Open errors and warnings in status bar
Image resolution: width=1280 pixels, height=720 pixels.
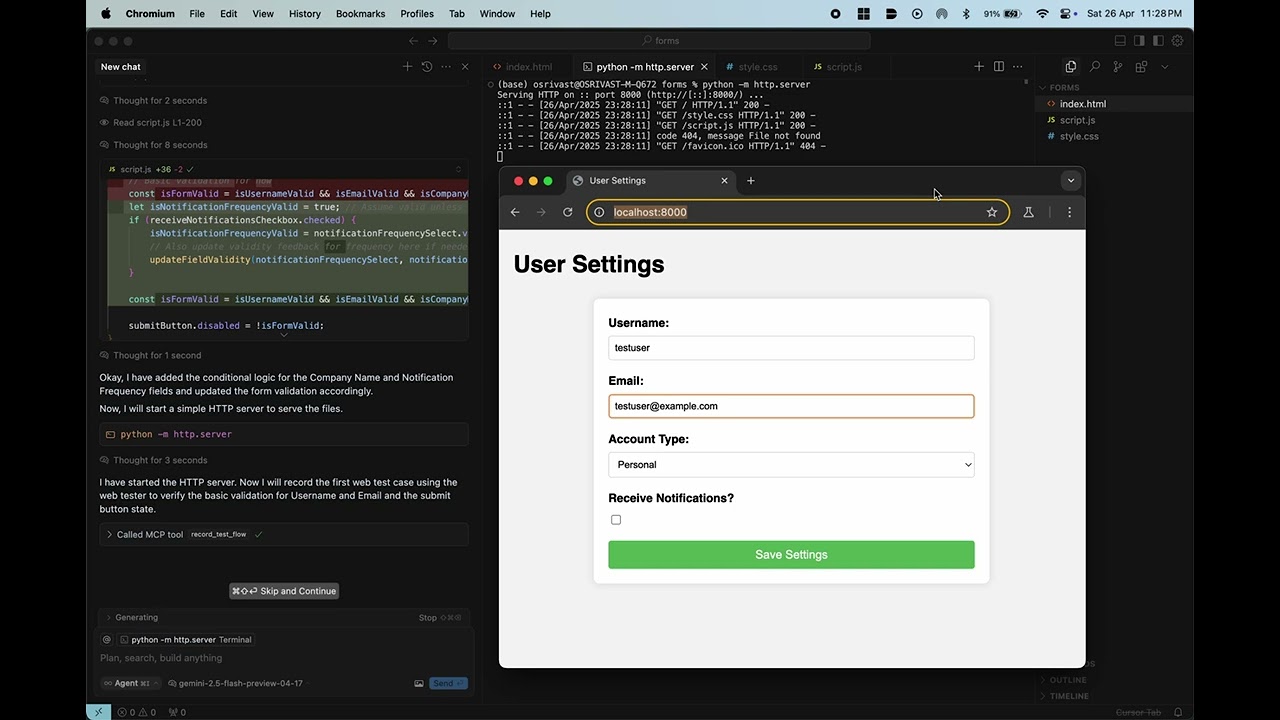tap(137, 712)
